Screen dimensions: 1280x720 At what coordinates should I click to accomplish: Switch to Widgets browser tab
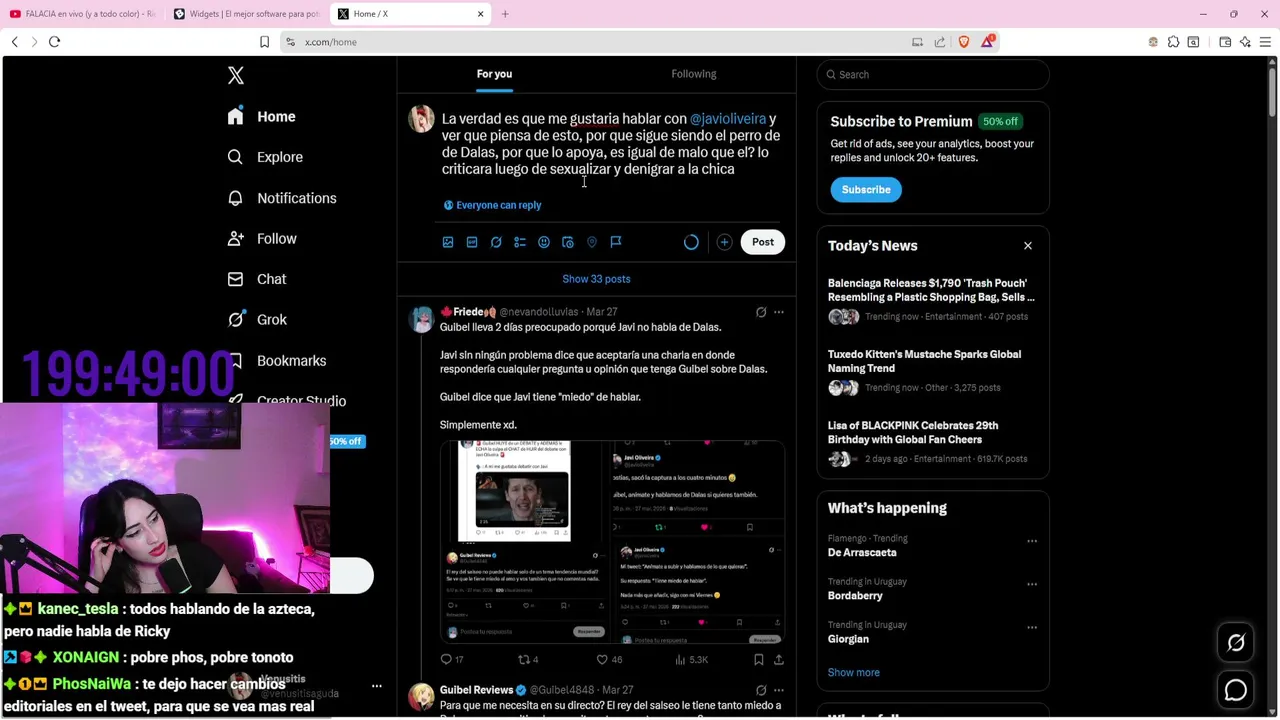247,14
